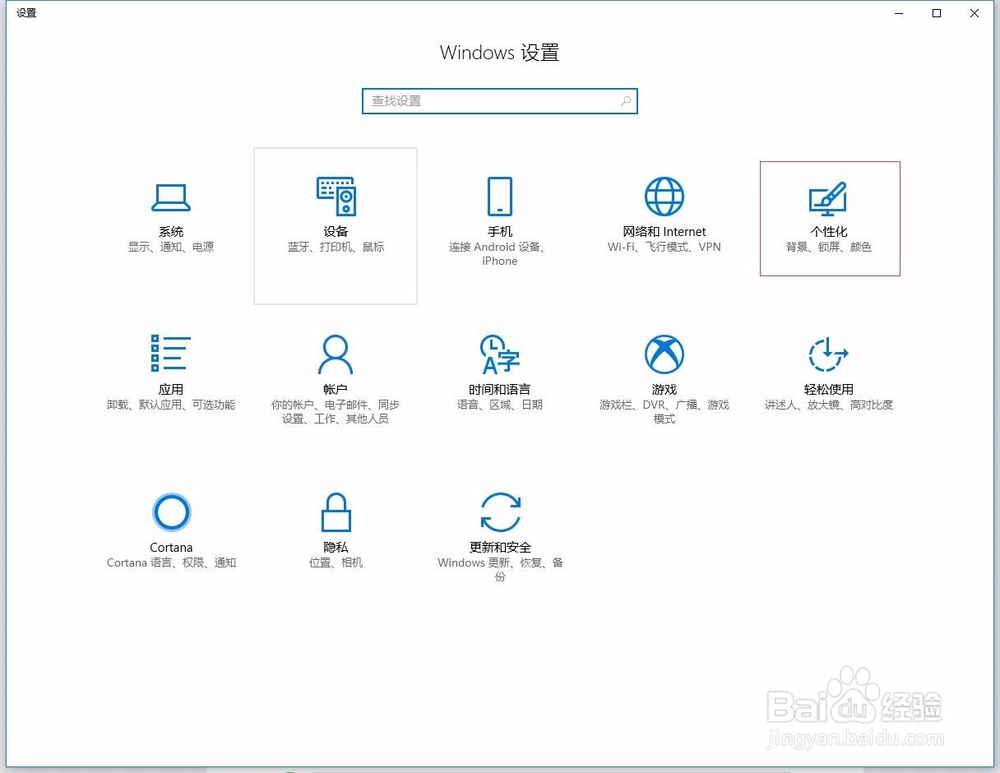Viewport: 1000px width, 773px height.
Task: Click the 更新和安全 title label
Action: point(500,547)
